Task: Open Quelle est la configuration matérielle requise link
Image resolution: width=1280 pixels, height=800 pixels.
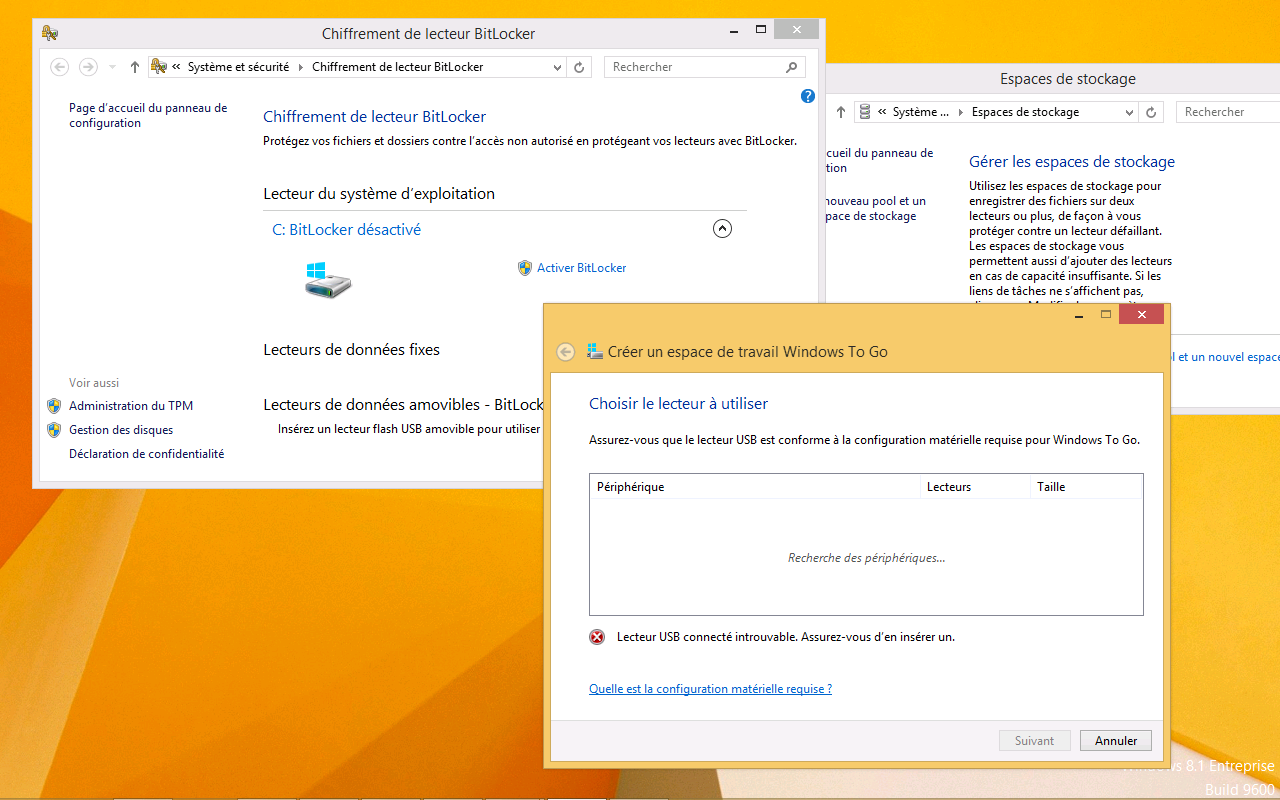Action: [710, 689]
